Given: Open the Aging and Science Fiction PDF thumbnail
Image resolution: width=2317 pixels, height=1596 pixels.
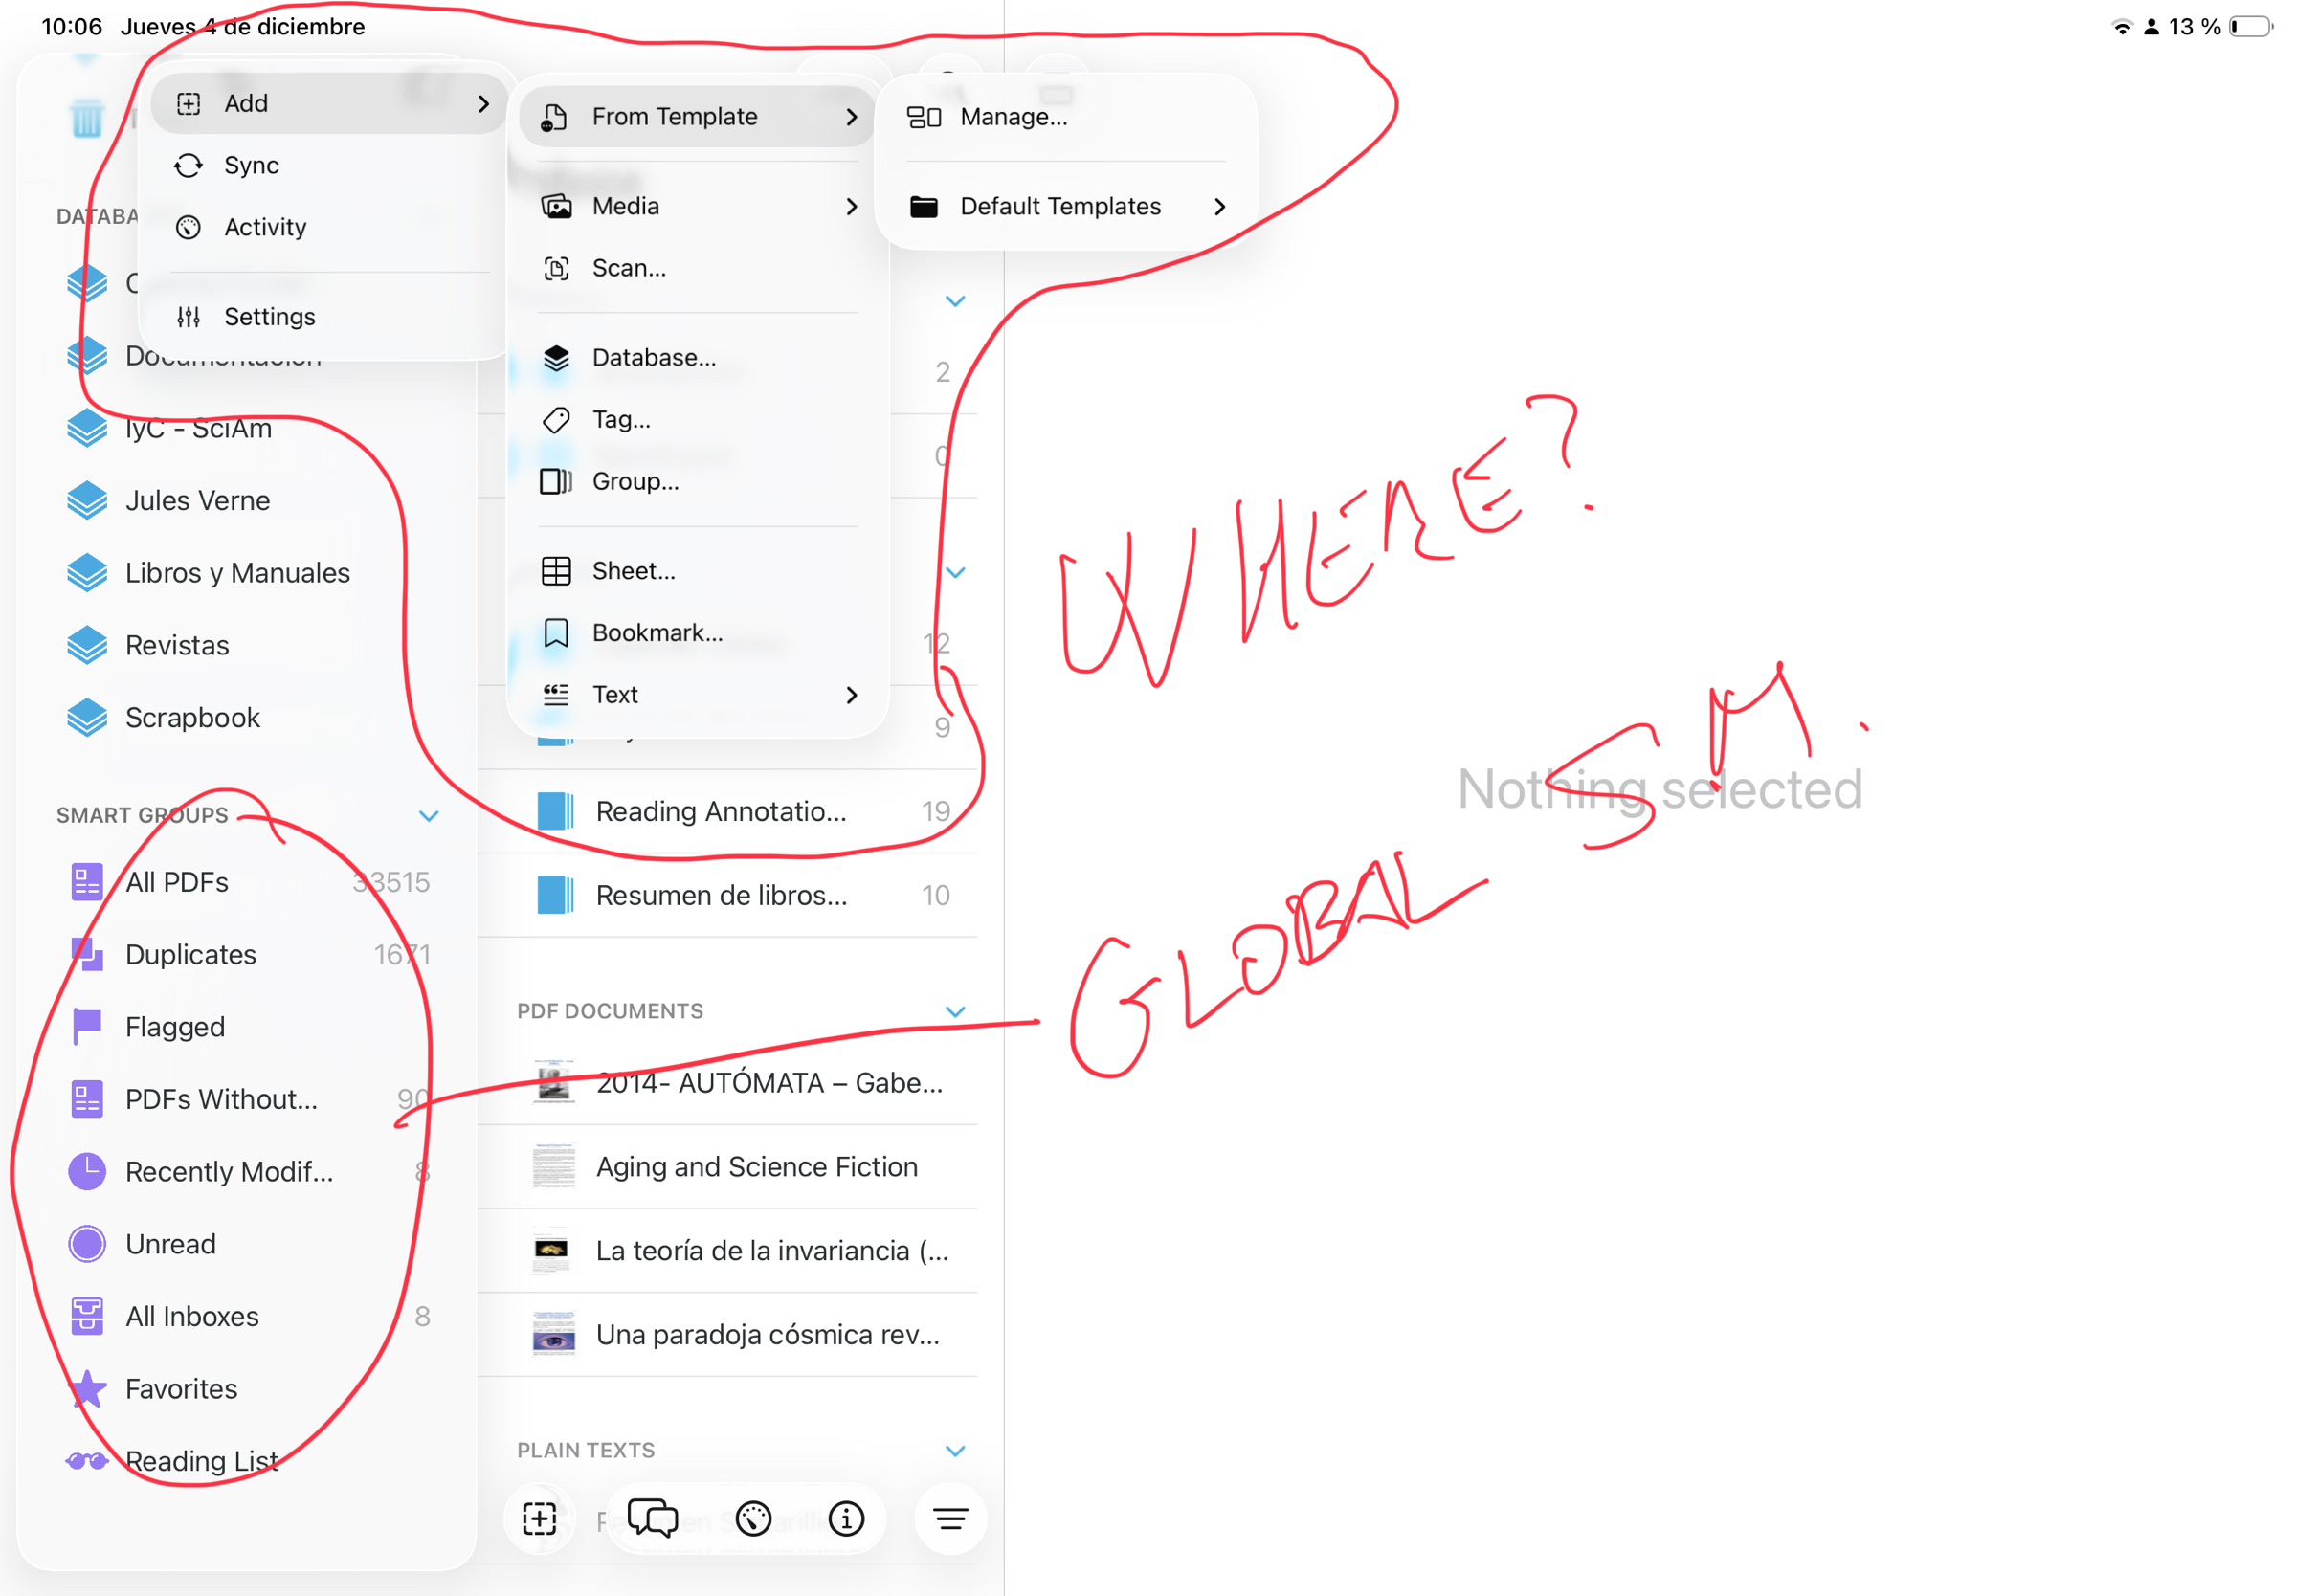Looking at the screenshot, I should 554,1167.
